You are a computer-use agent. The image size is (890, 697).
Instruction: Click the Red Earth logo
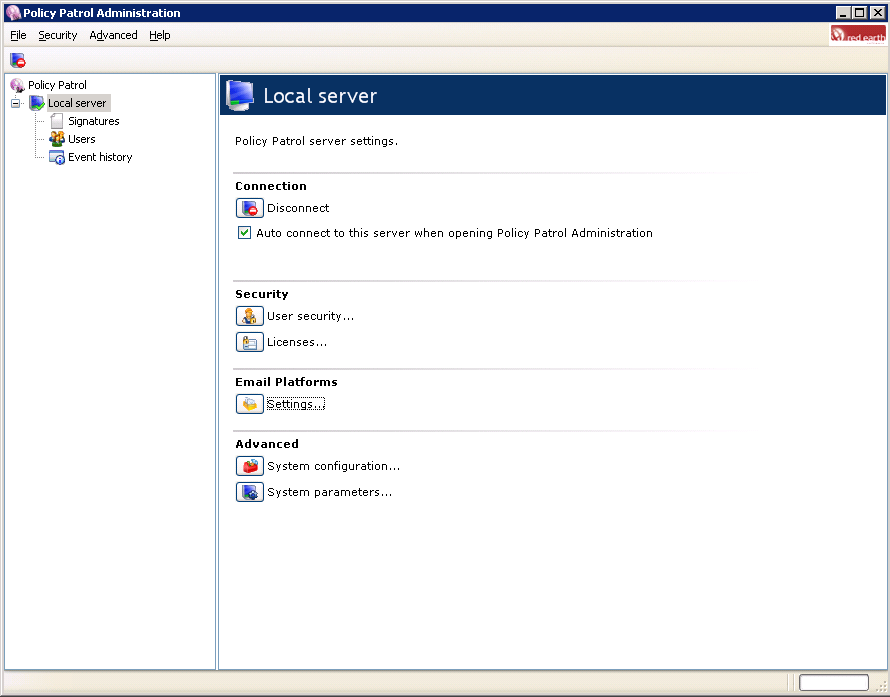[x=858, y=35]
